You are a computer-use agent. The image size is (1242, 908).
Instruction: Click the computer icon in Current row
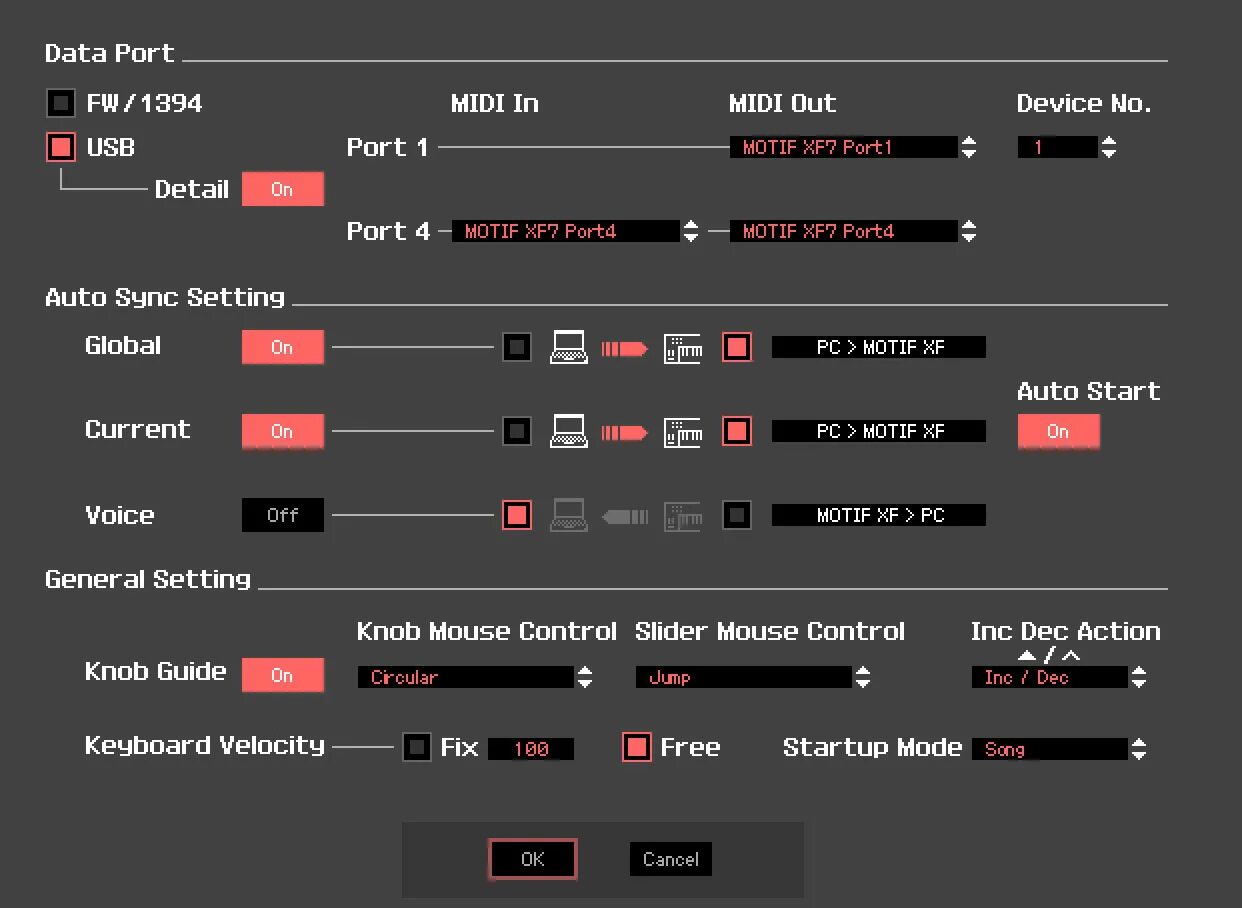[x=569, y=432]
